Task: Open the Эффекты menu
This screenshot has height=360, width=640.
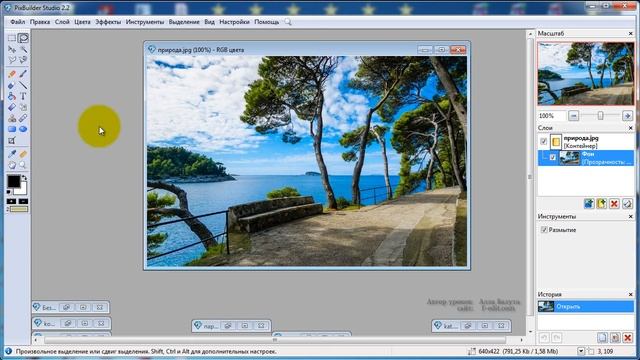Action: click(108, 22)
